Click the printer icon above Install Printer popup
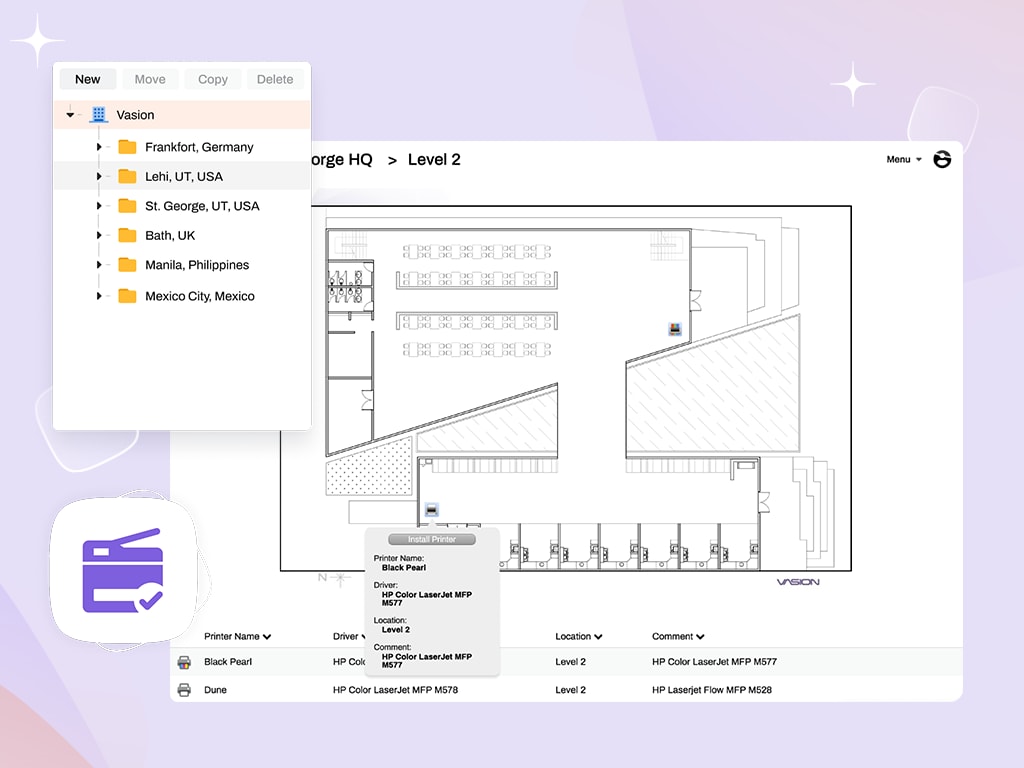This screenshot has width=1024, height=768. (x=431, y=510)
